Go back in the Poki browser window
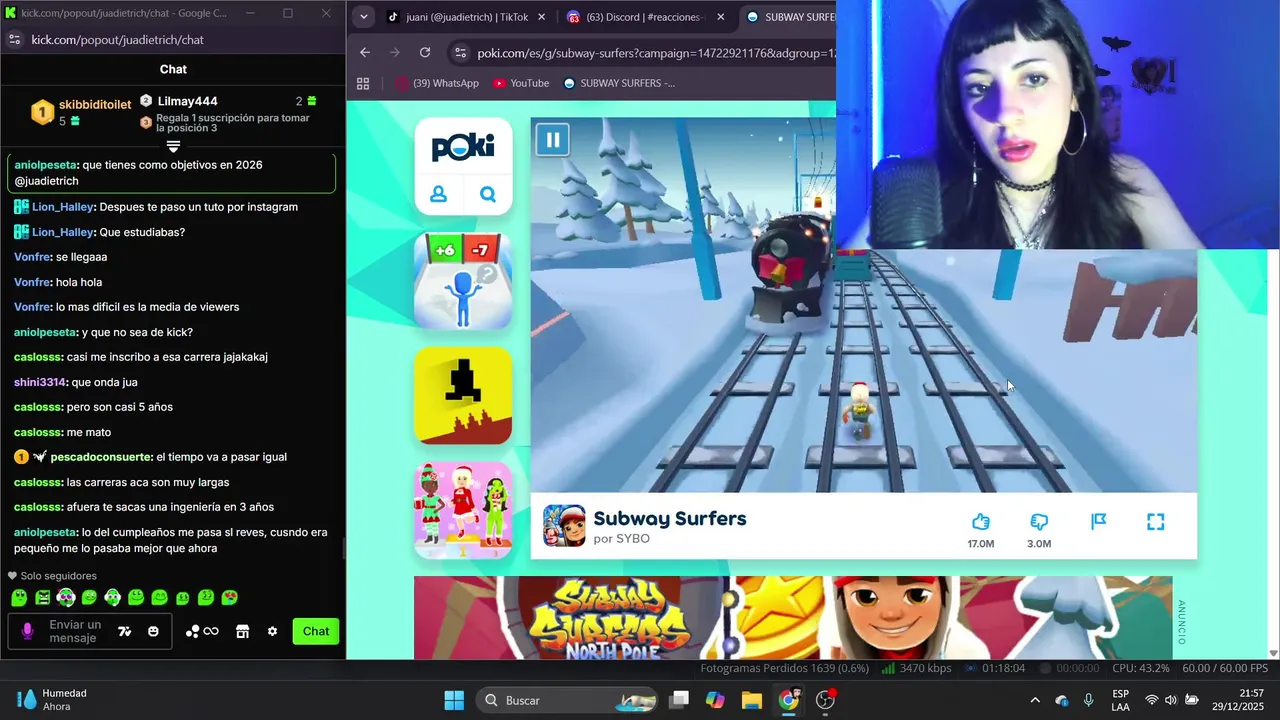 pyautogui.click(x=365, y=52)
